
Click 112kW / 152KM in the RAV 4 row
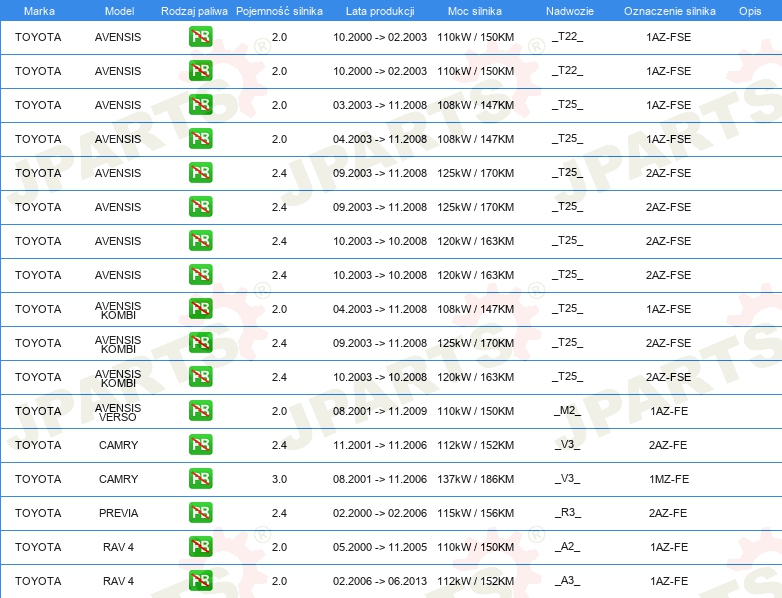coord(475,581)
